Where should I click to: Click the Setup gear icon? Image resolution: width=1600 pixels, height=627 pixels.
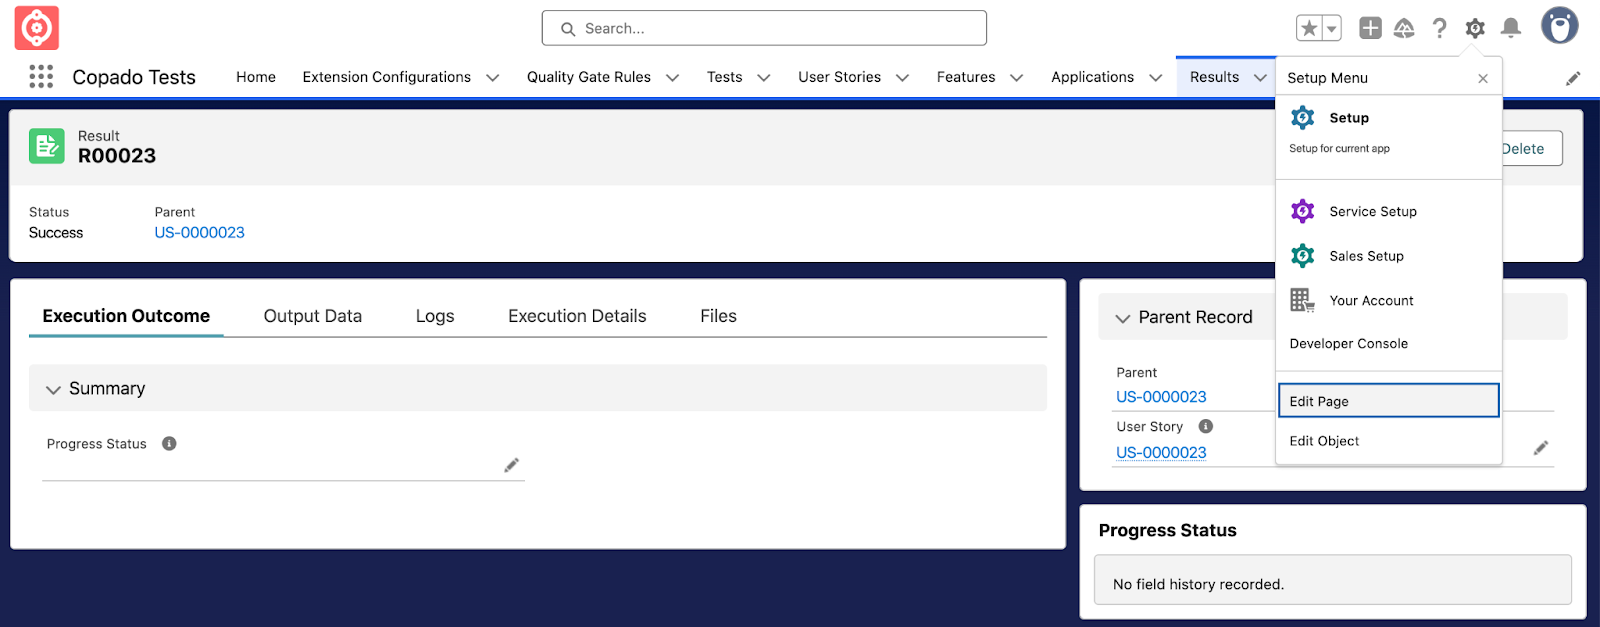pos(1475,28)
